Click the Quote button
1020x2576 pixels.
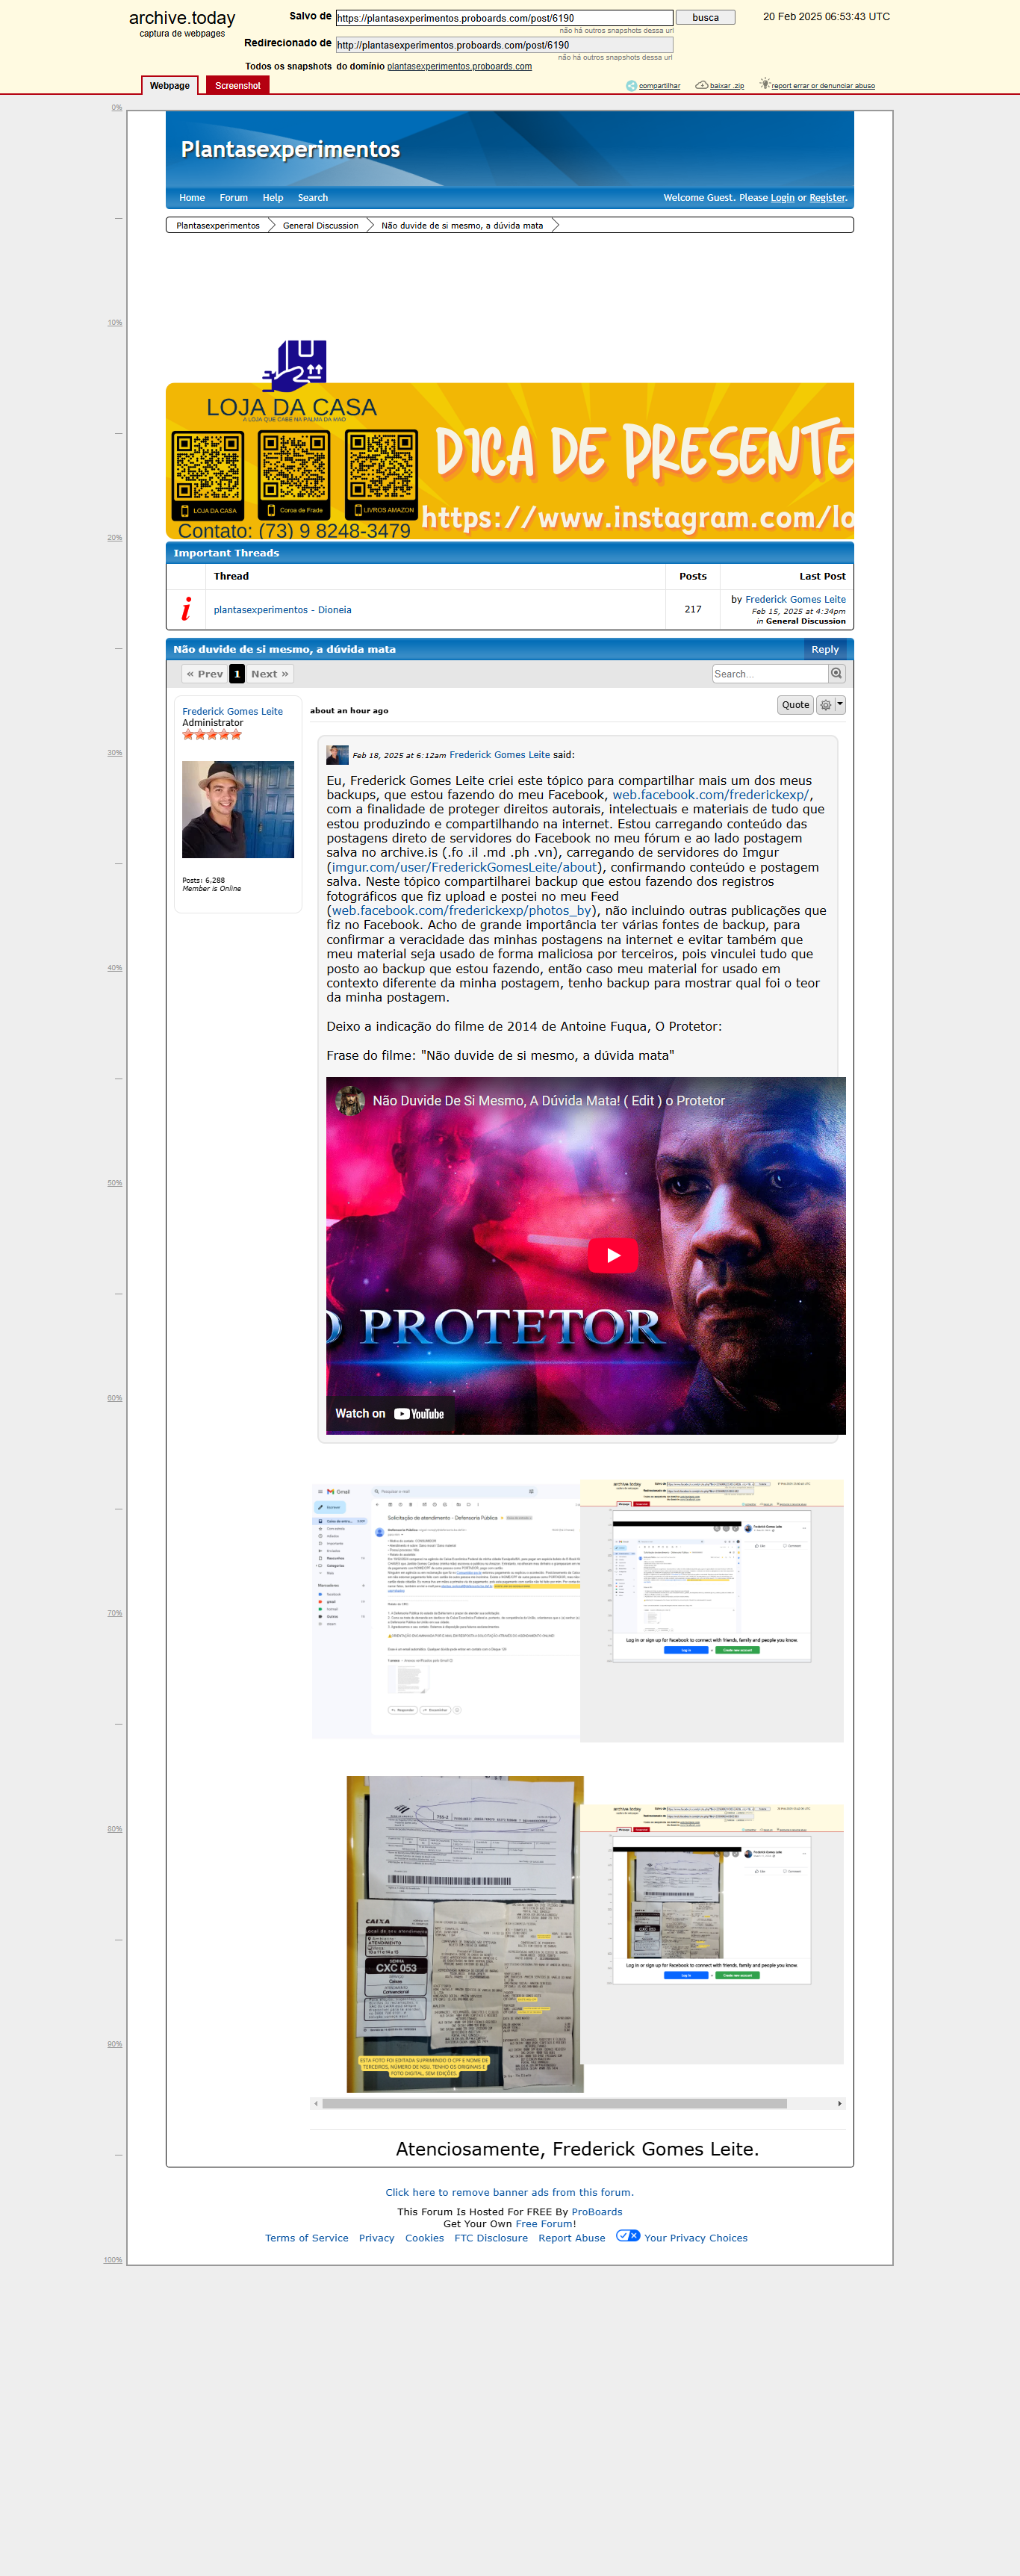click(x=795, y=705)
